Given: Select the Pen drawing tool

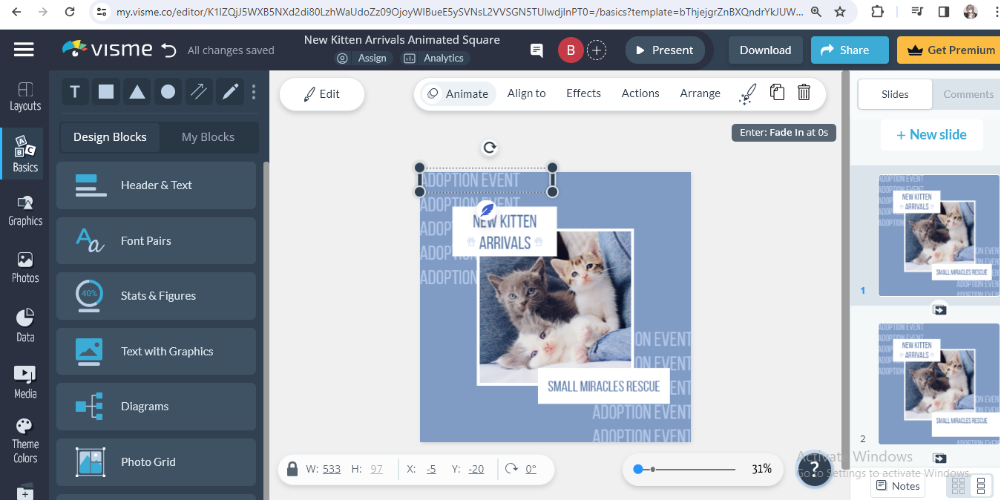Looking at the screenshot, I should point(230,92).
